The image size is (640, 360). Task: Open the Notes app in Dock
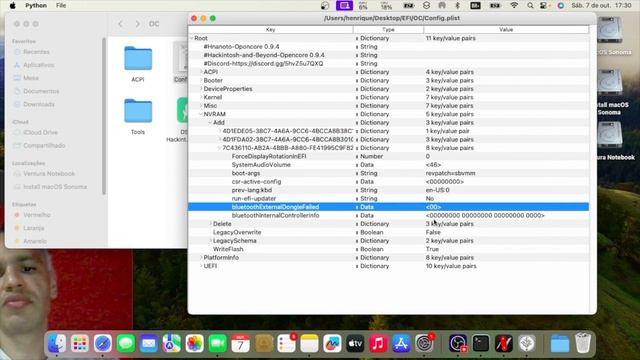(x=309, y=343)
